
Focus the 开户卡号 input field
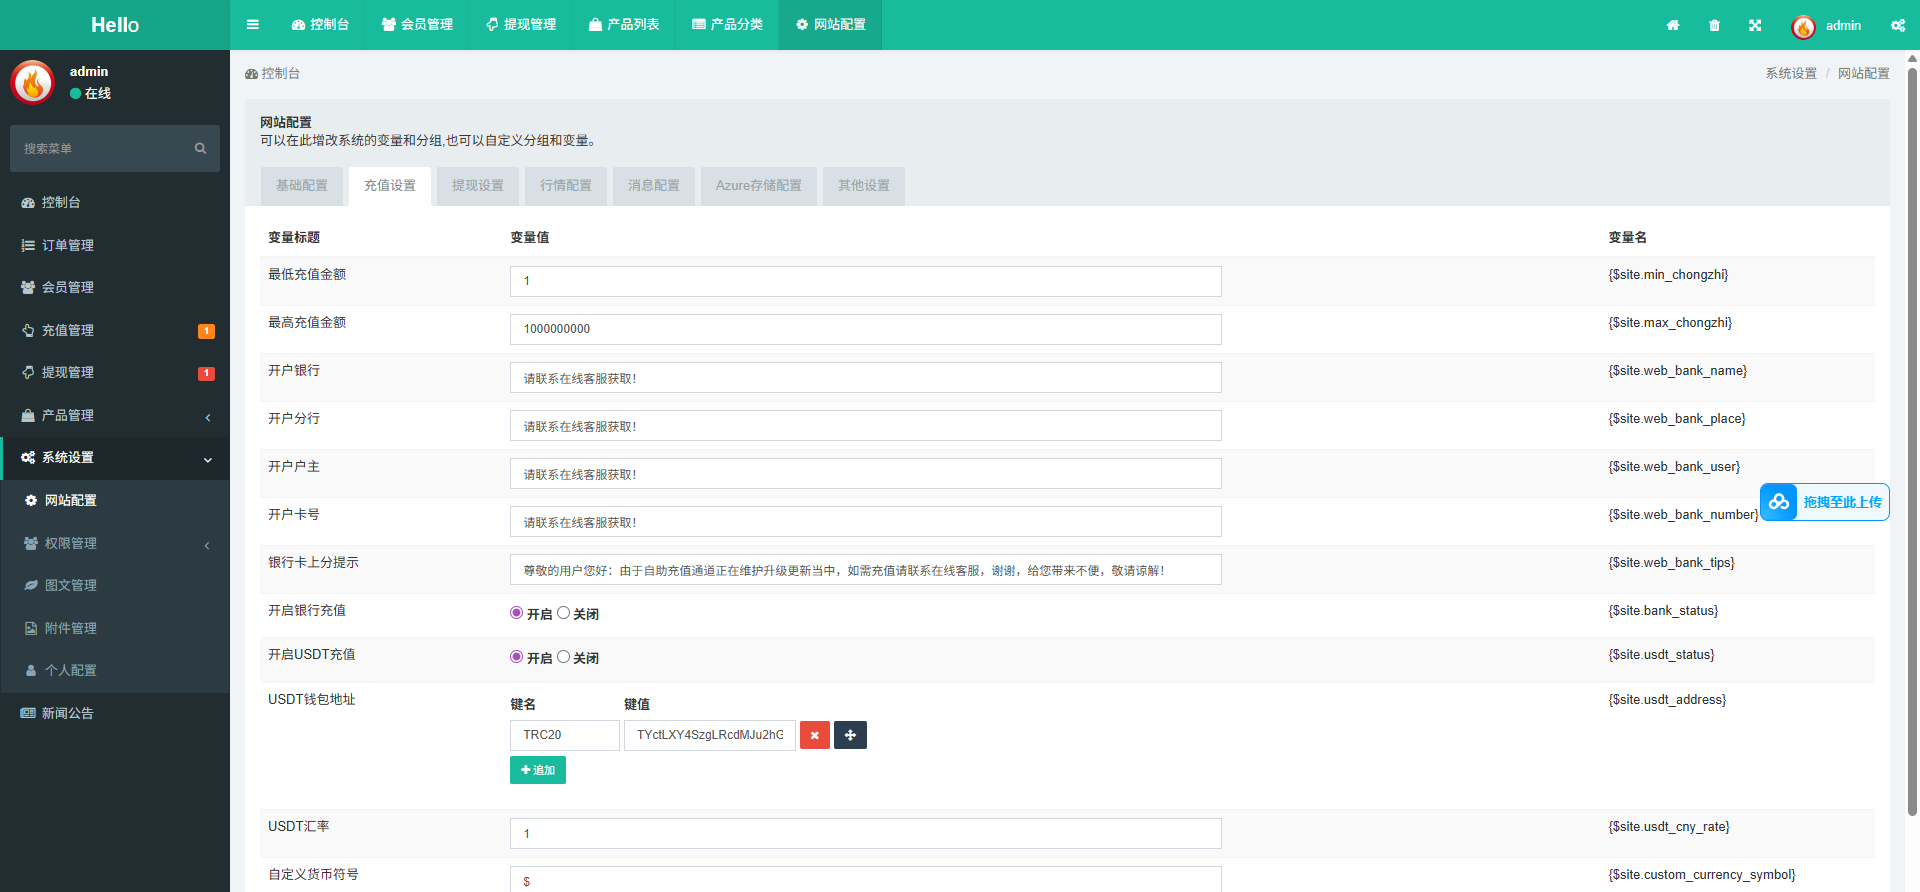(866, 522)
